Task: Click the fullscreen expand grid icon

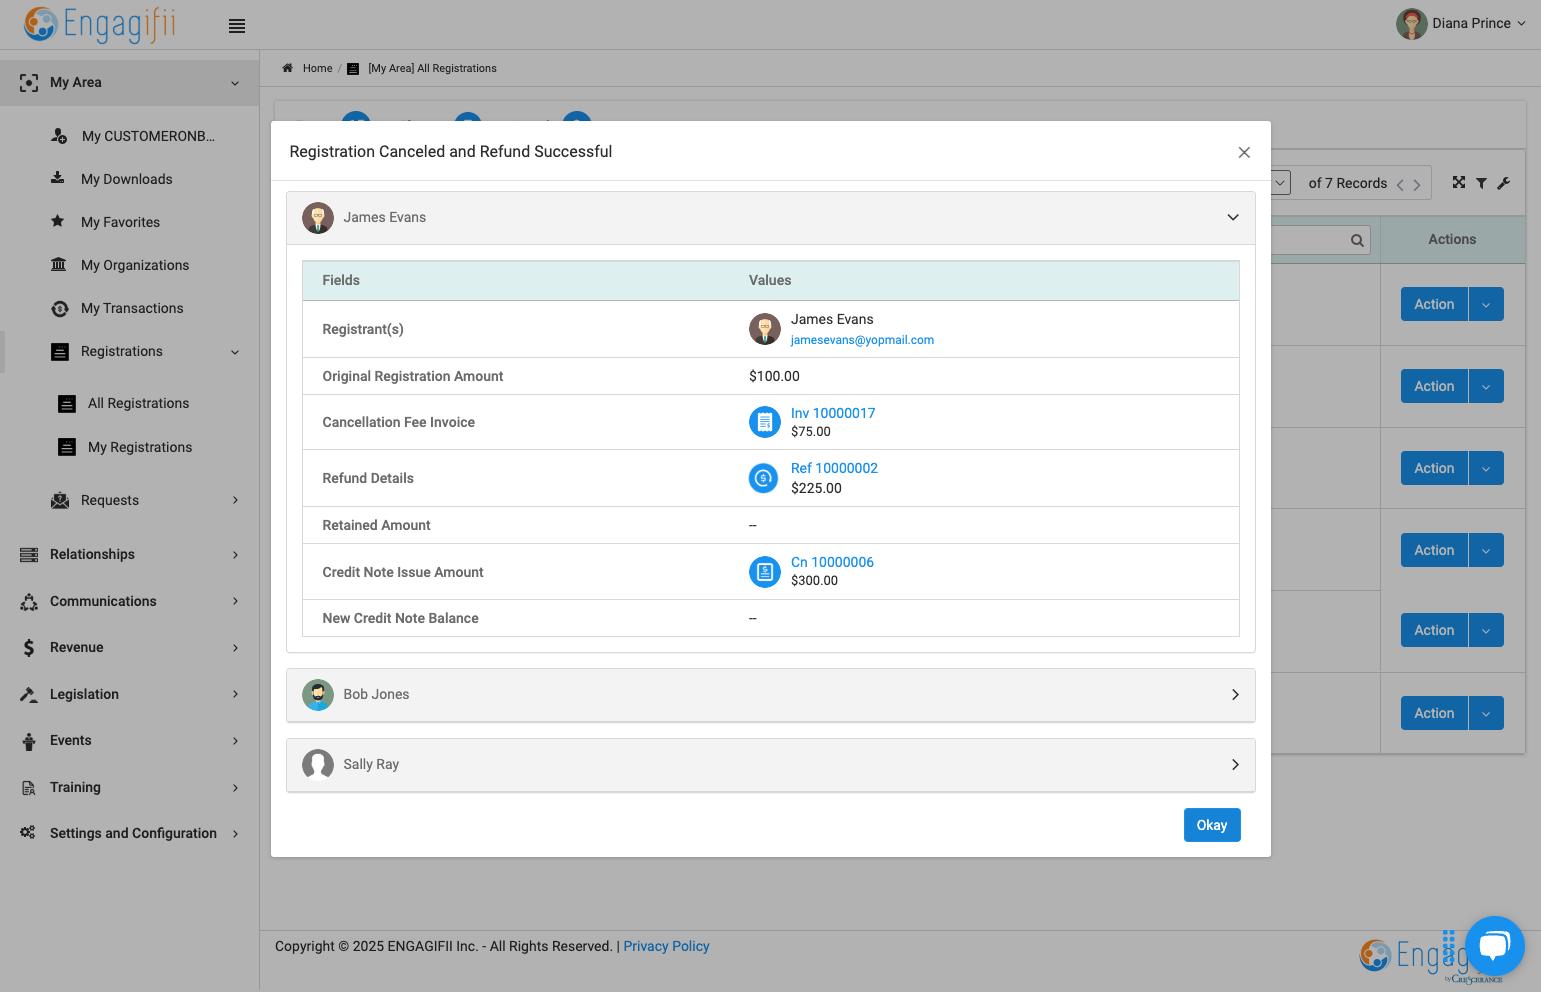Action: click(1459, 182)
